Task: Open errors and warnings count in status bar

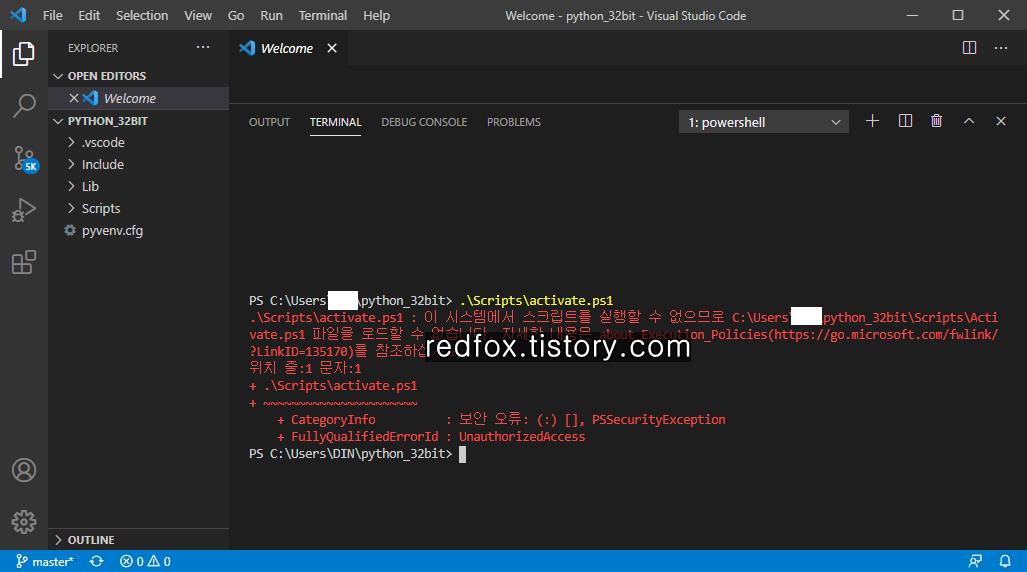Action: pos(145,562)
